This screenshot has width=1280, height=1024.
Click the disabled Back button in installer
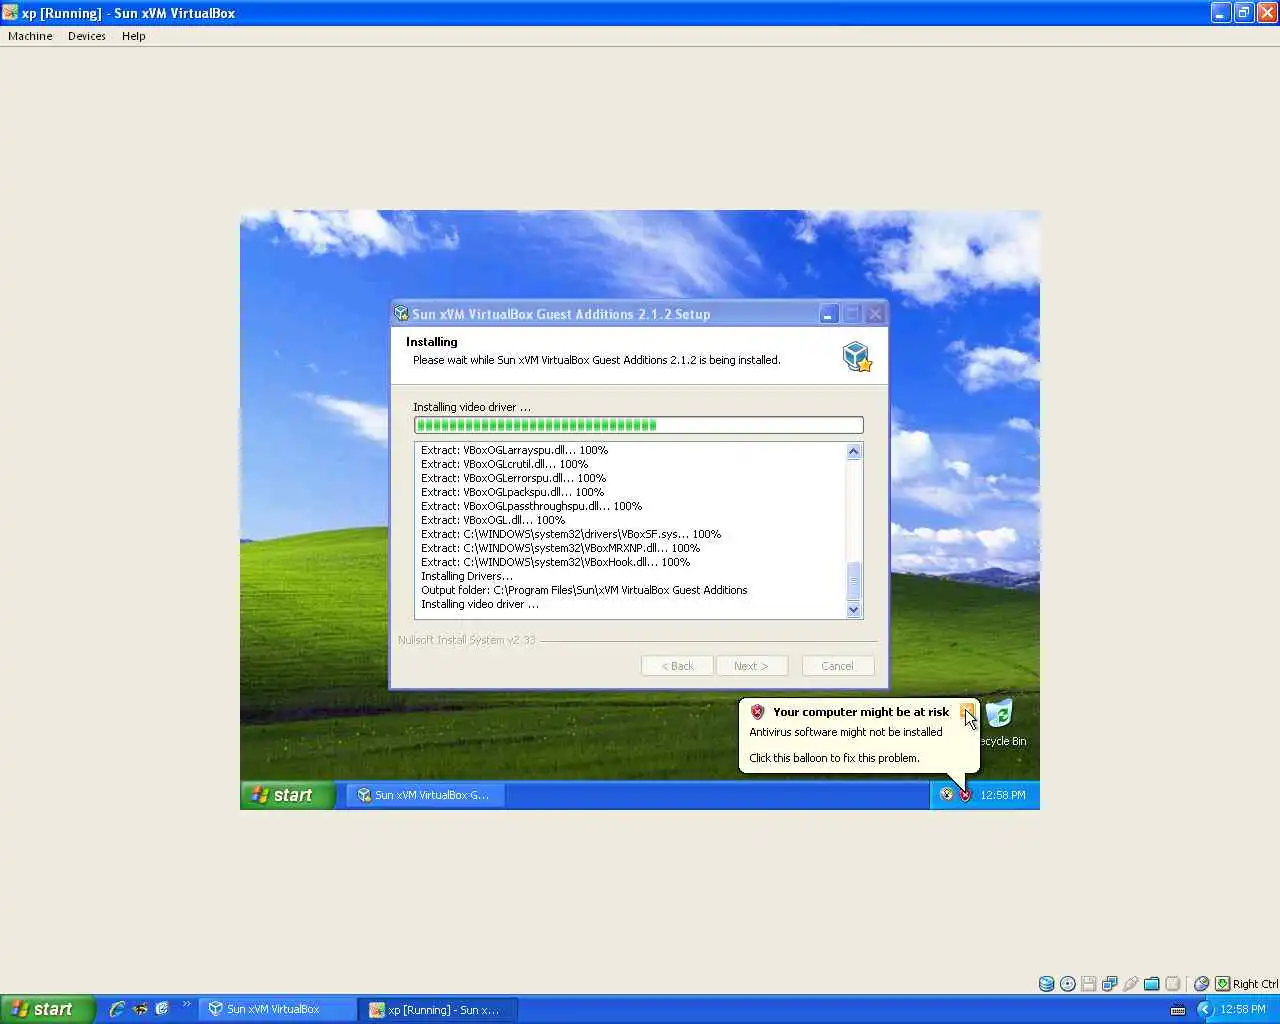(677, 666)
